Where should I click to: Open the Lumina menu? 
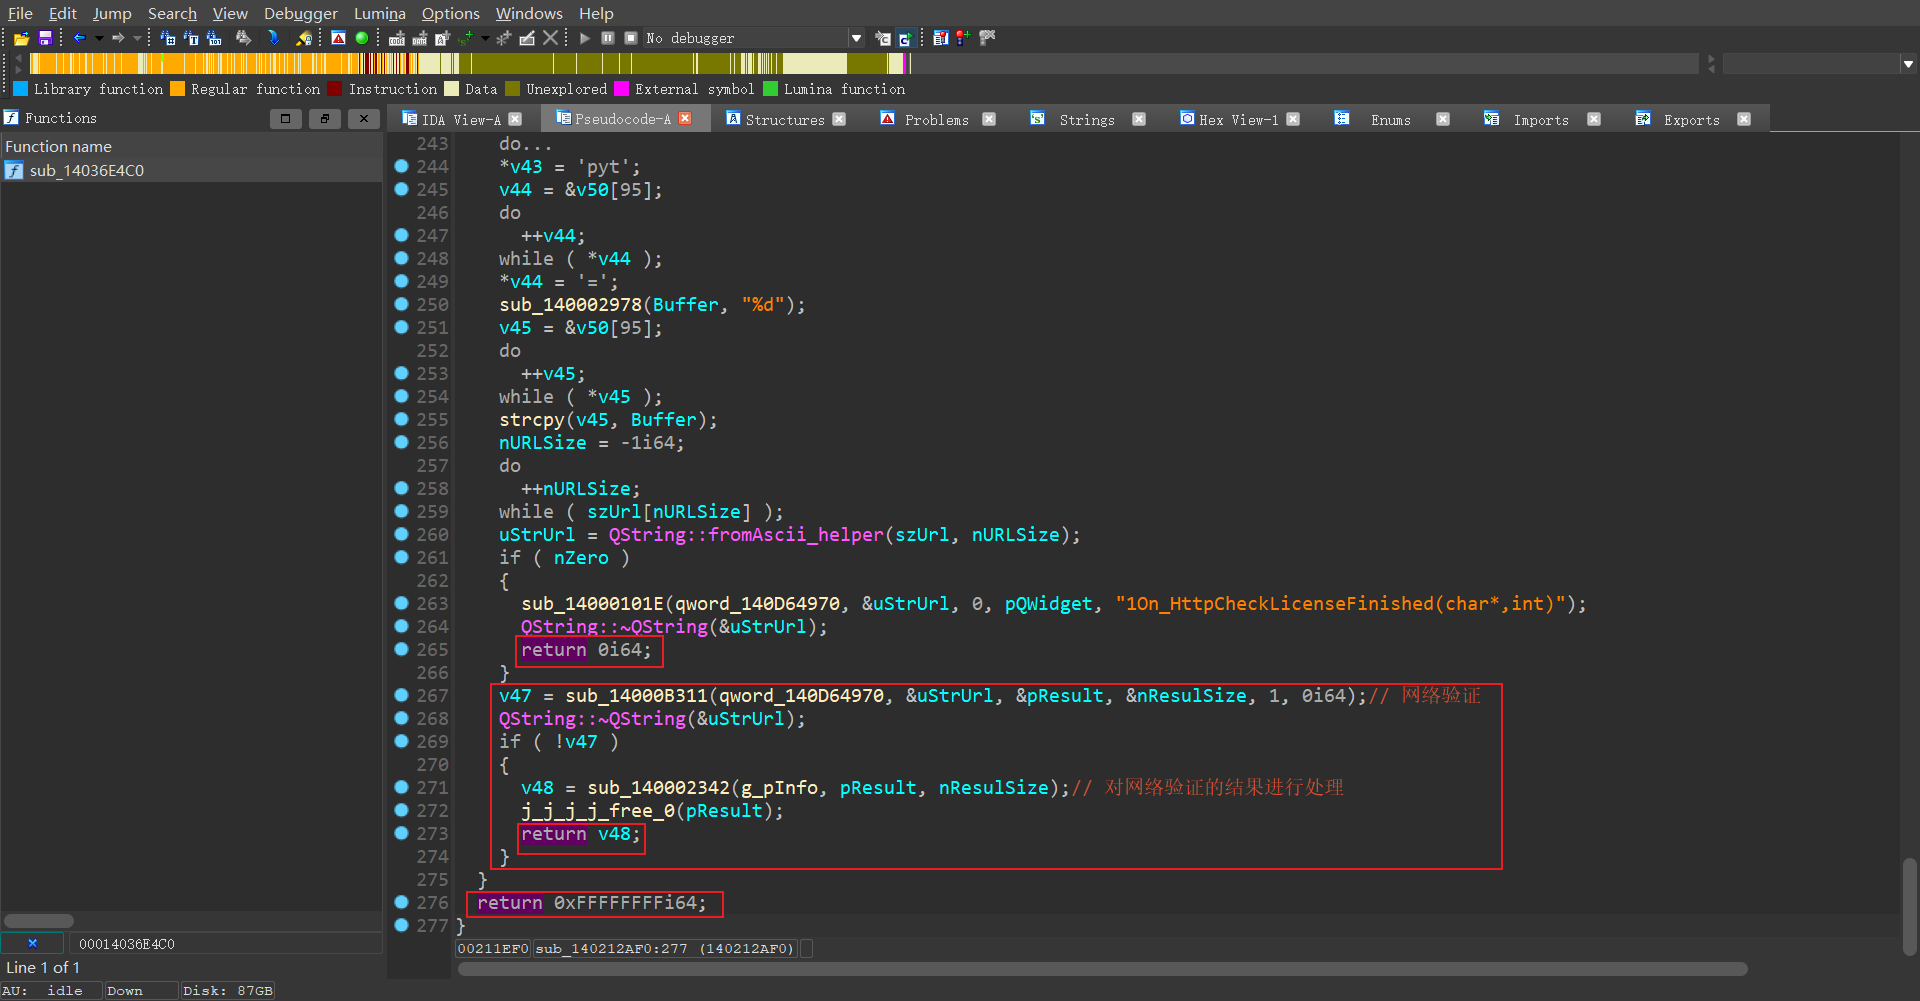(379, 13)
